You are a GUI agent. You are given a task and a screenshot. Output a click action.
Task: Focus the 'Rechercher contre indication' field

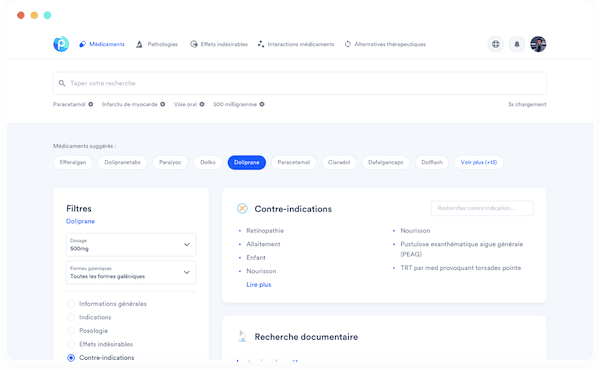(x=482, y=208)
